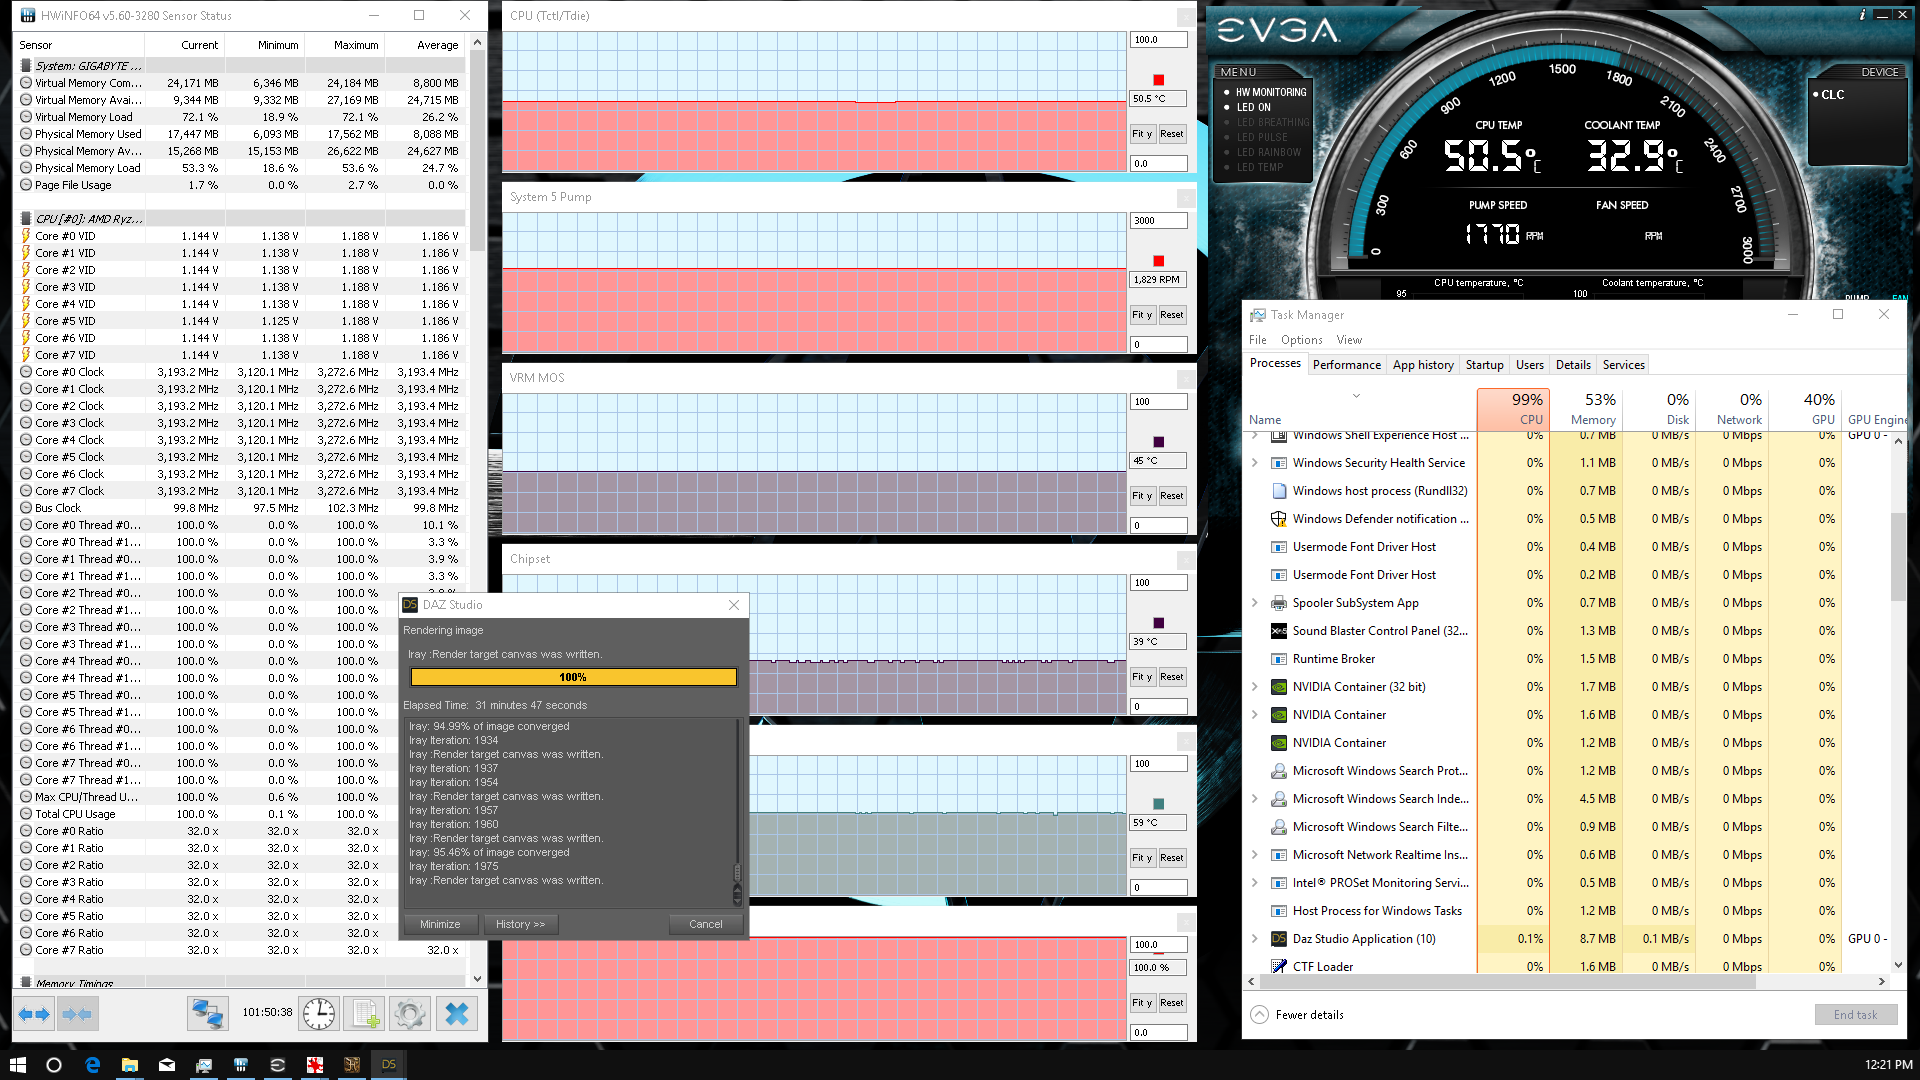This screenshot has height=1080, width=1920.
Task: Click the HWiNFO reset clock icon
Action: pyautogui.click(x=319, y=1014)
